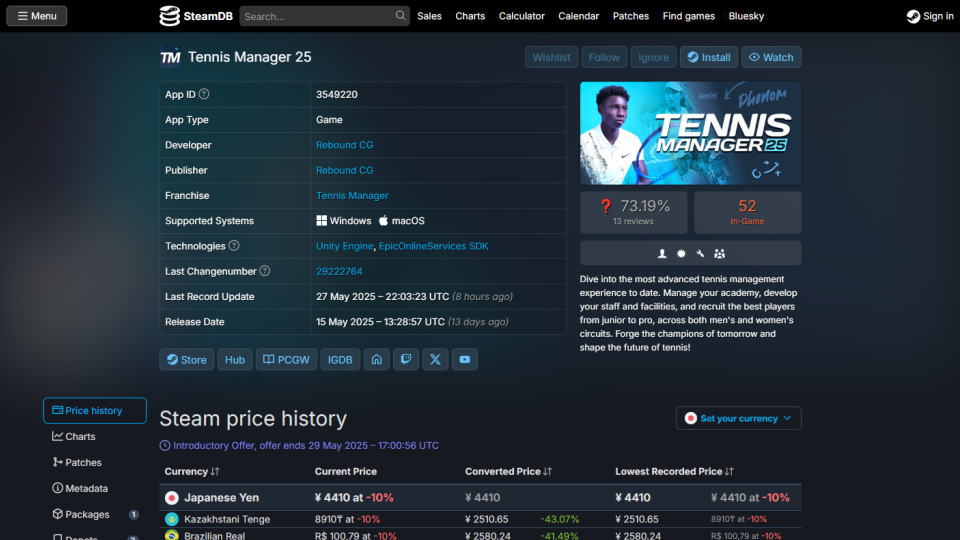960x540 pixels.
Task: Click the Tennis Manager 25 cover image
Action: [691, 133]
